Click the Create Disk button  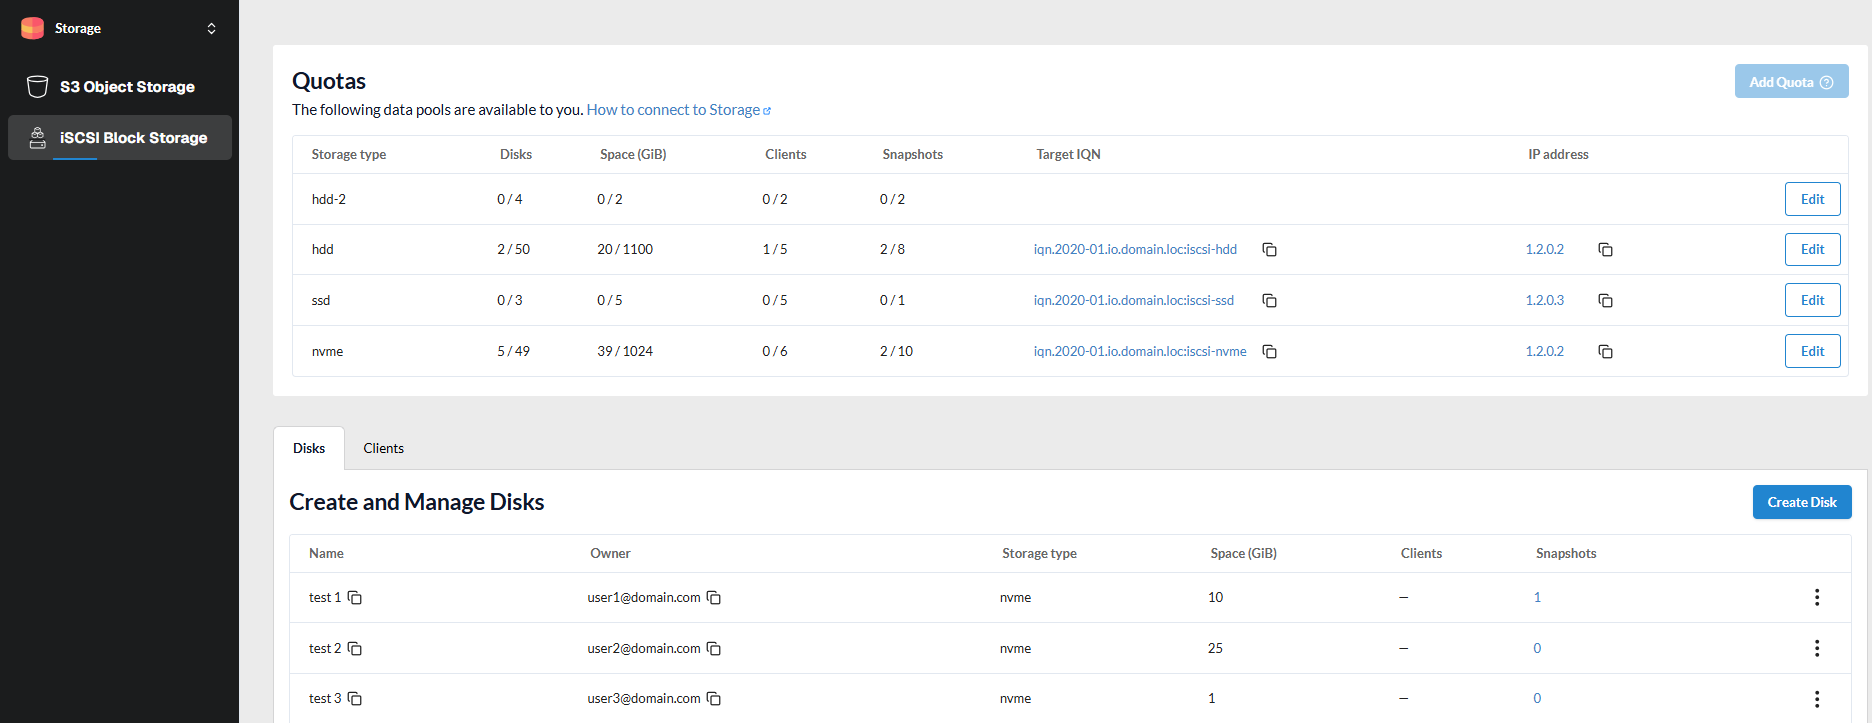(x=1801, y=502)
